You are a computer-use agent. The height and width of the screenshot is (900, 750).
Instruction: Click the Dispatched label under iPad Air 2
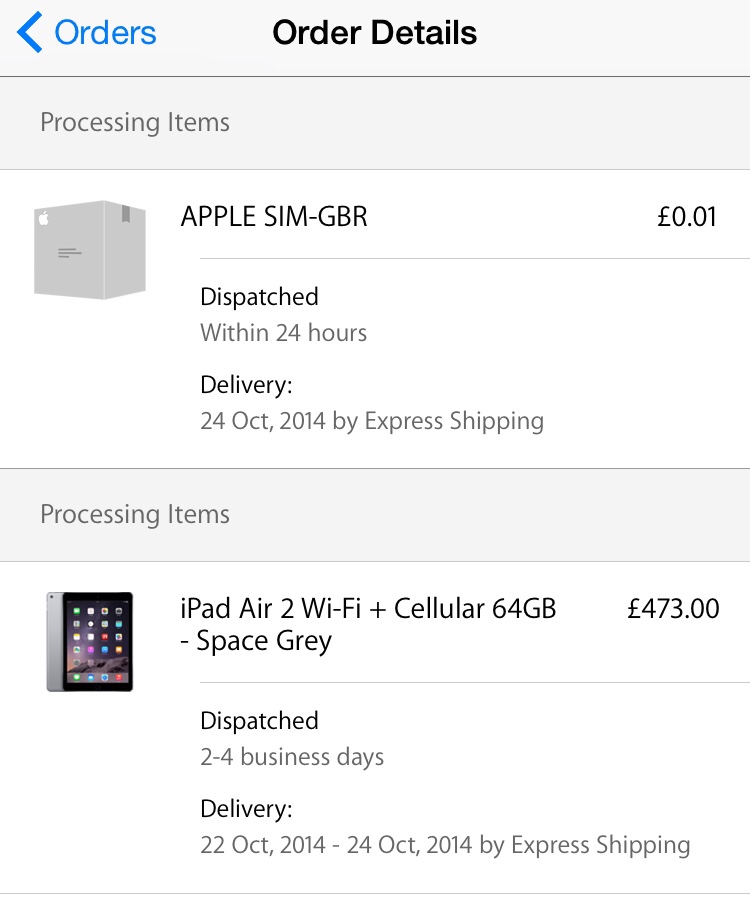click(259, 721)
